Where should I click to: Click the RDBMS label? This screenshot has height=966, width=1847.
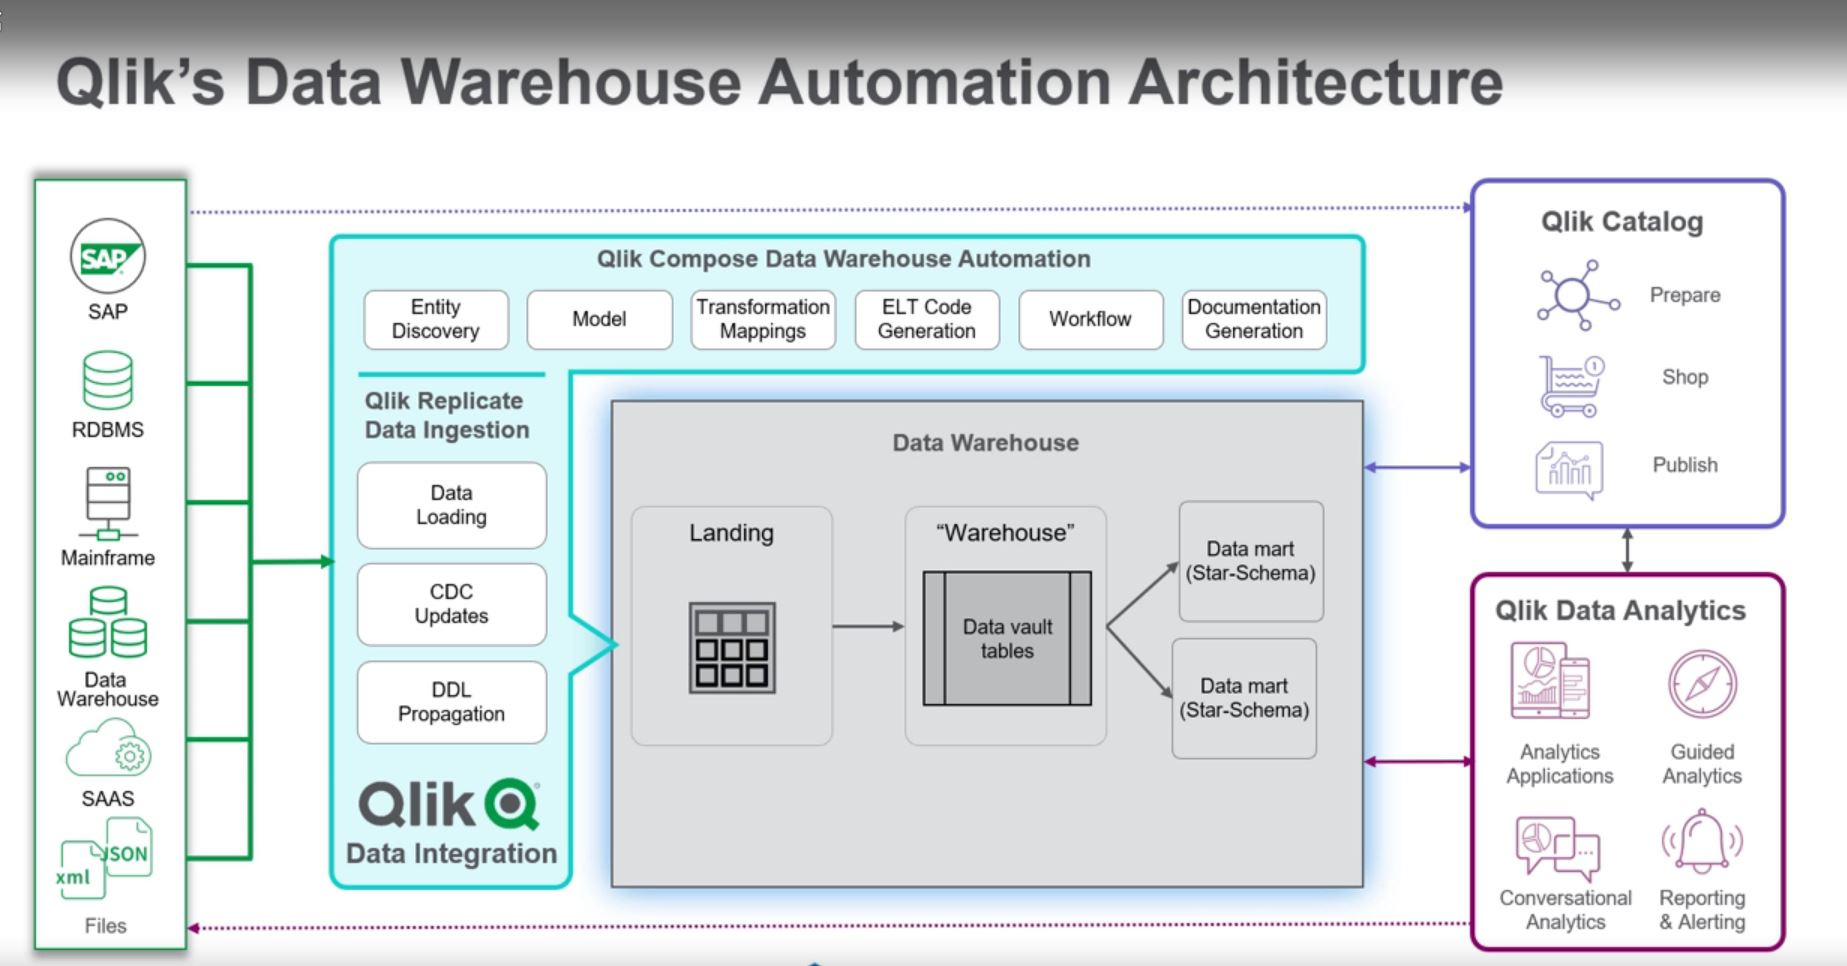[108, 430]
